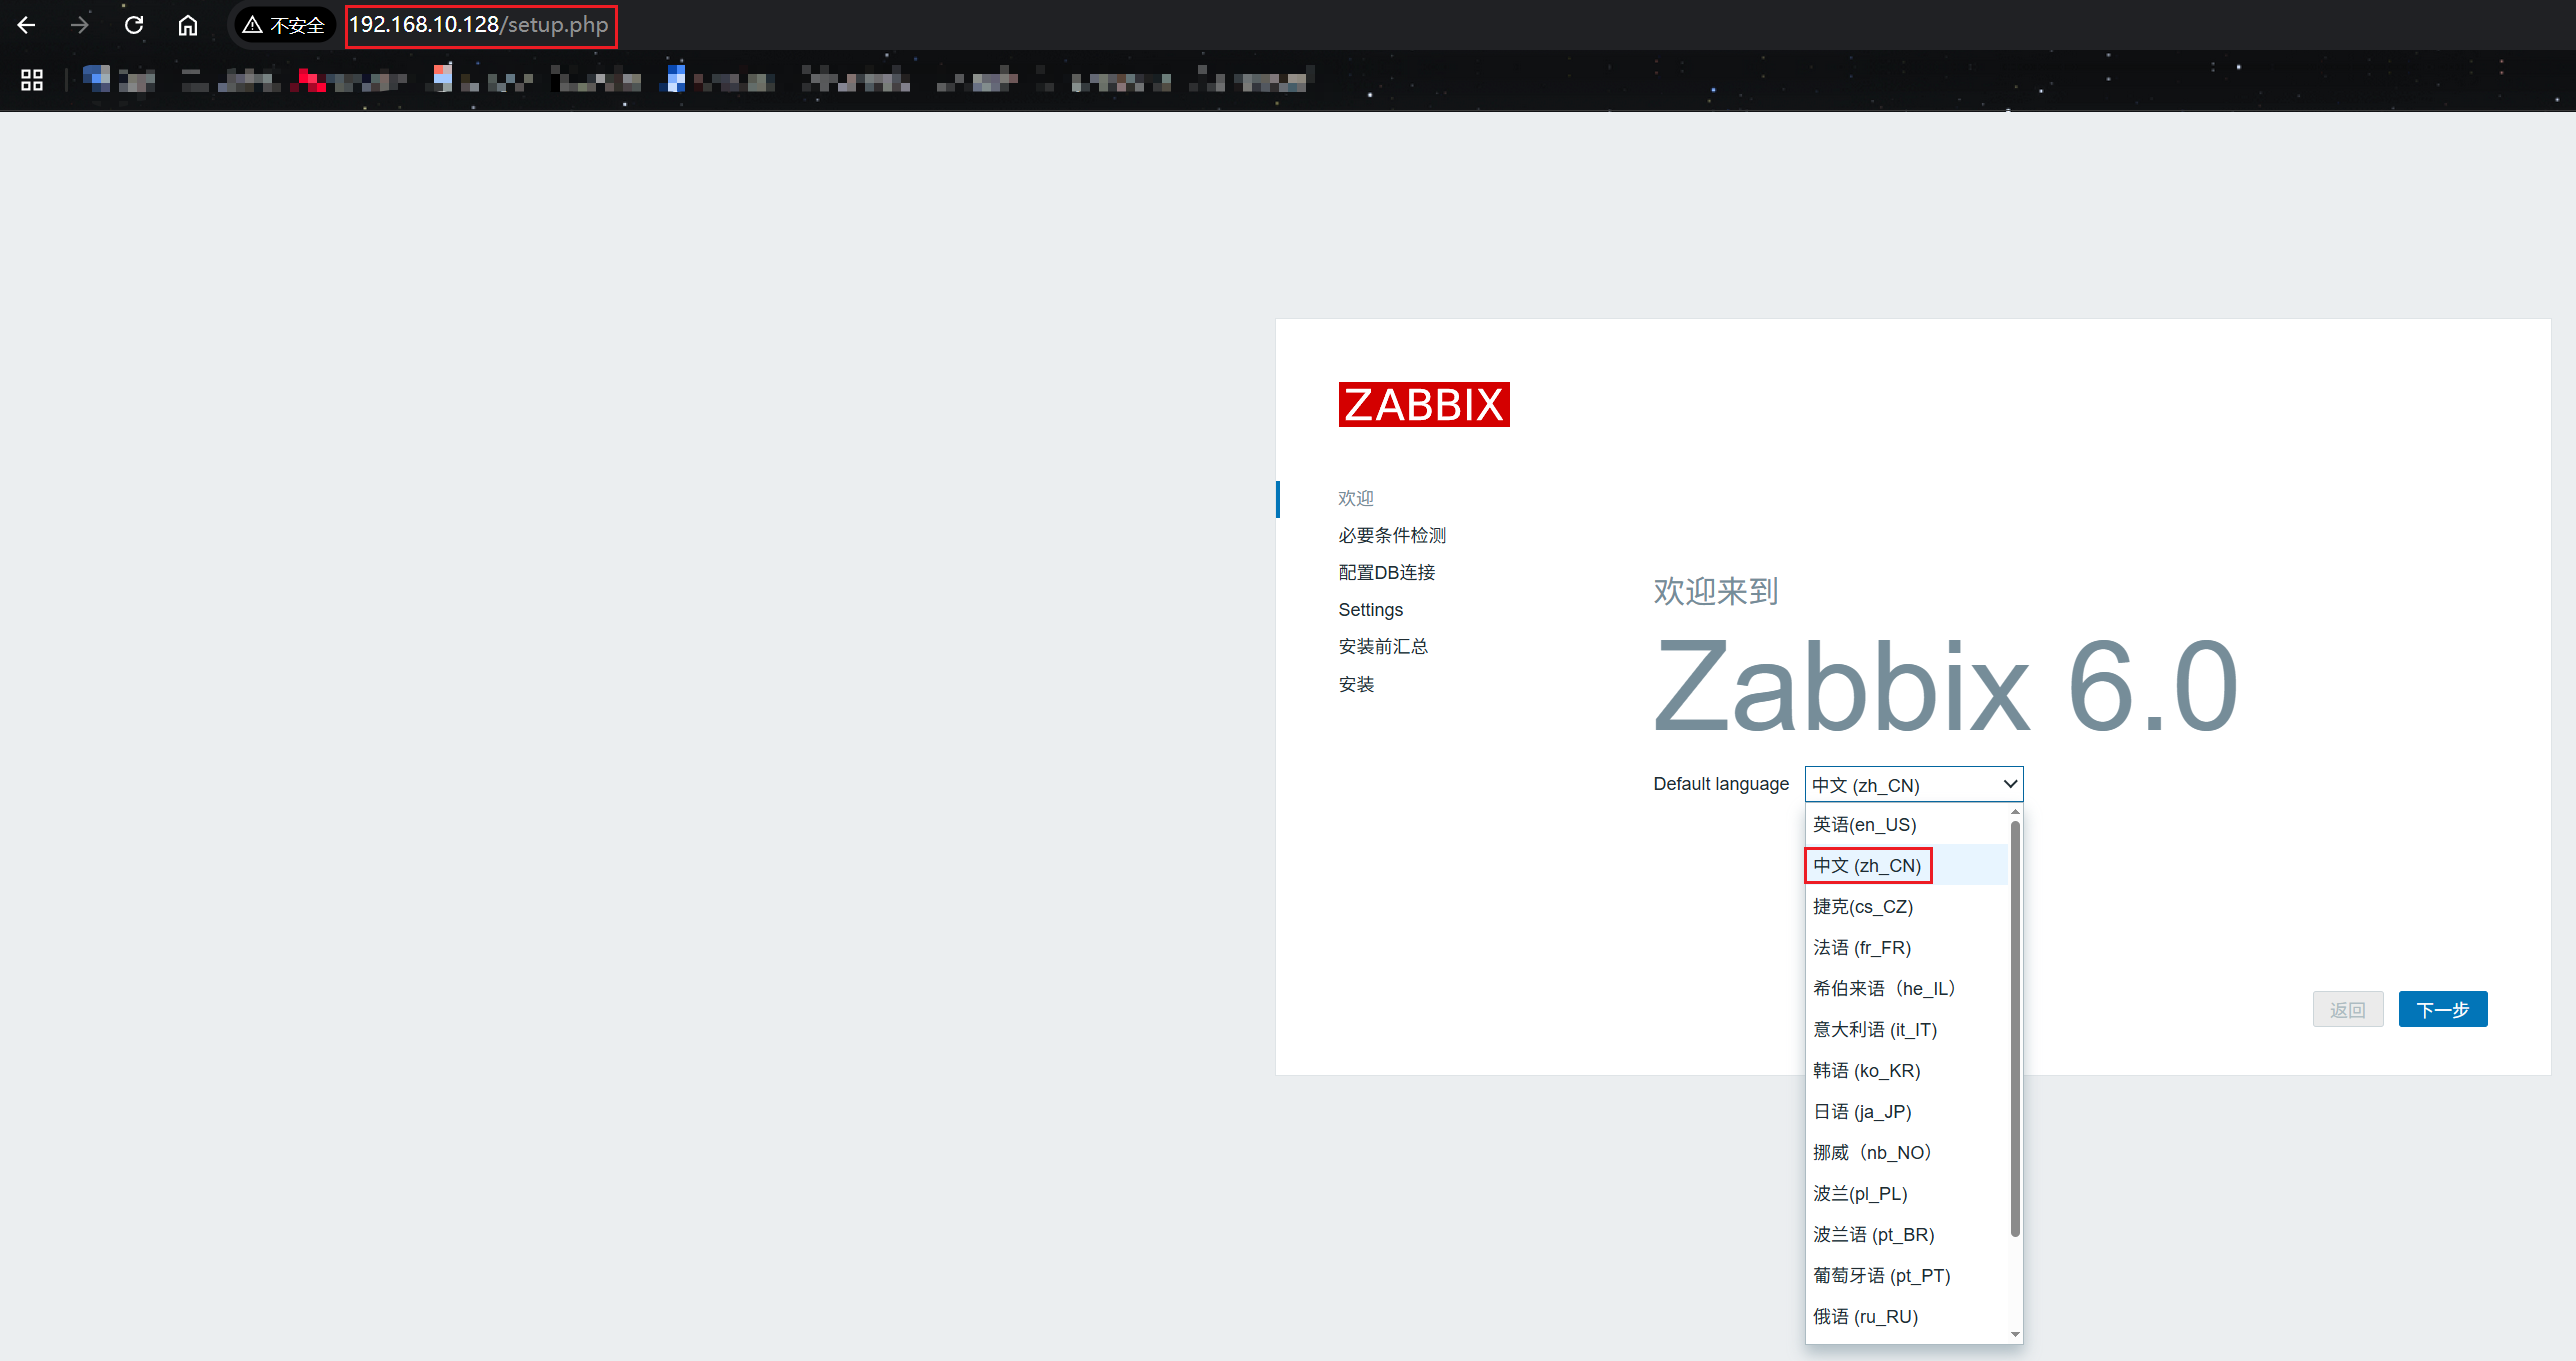Collapse the Default language dropdown
2576x1361 pixels.
pos(1913,784)
